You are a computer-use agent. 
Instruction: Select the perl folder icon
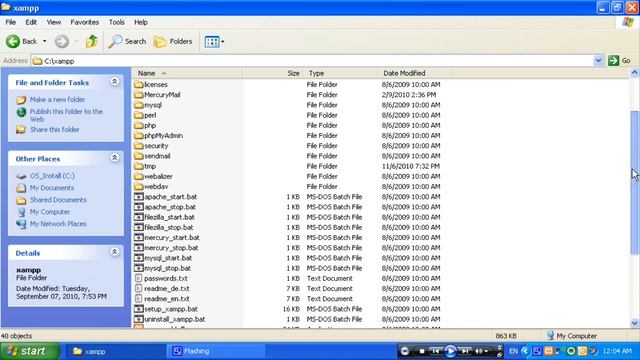tap(139, 115)
